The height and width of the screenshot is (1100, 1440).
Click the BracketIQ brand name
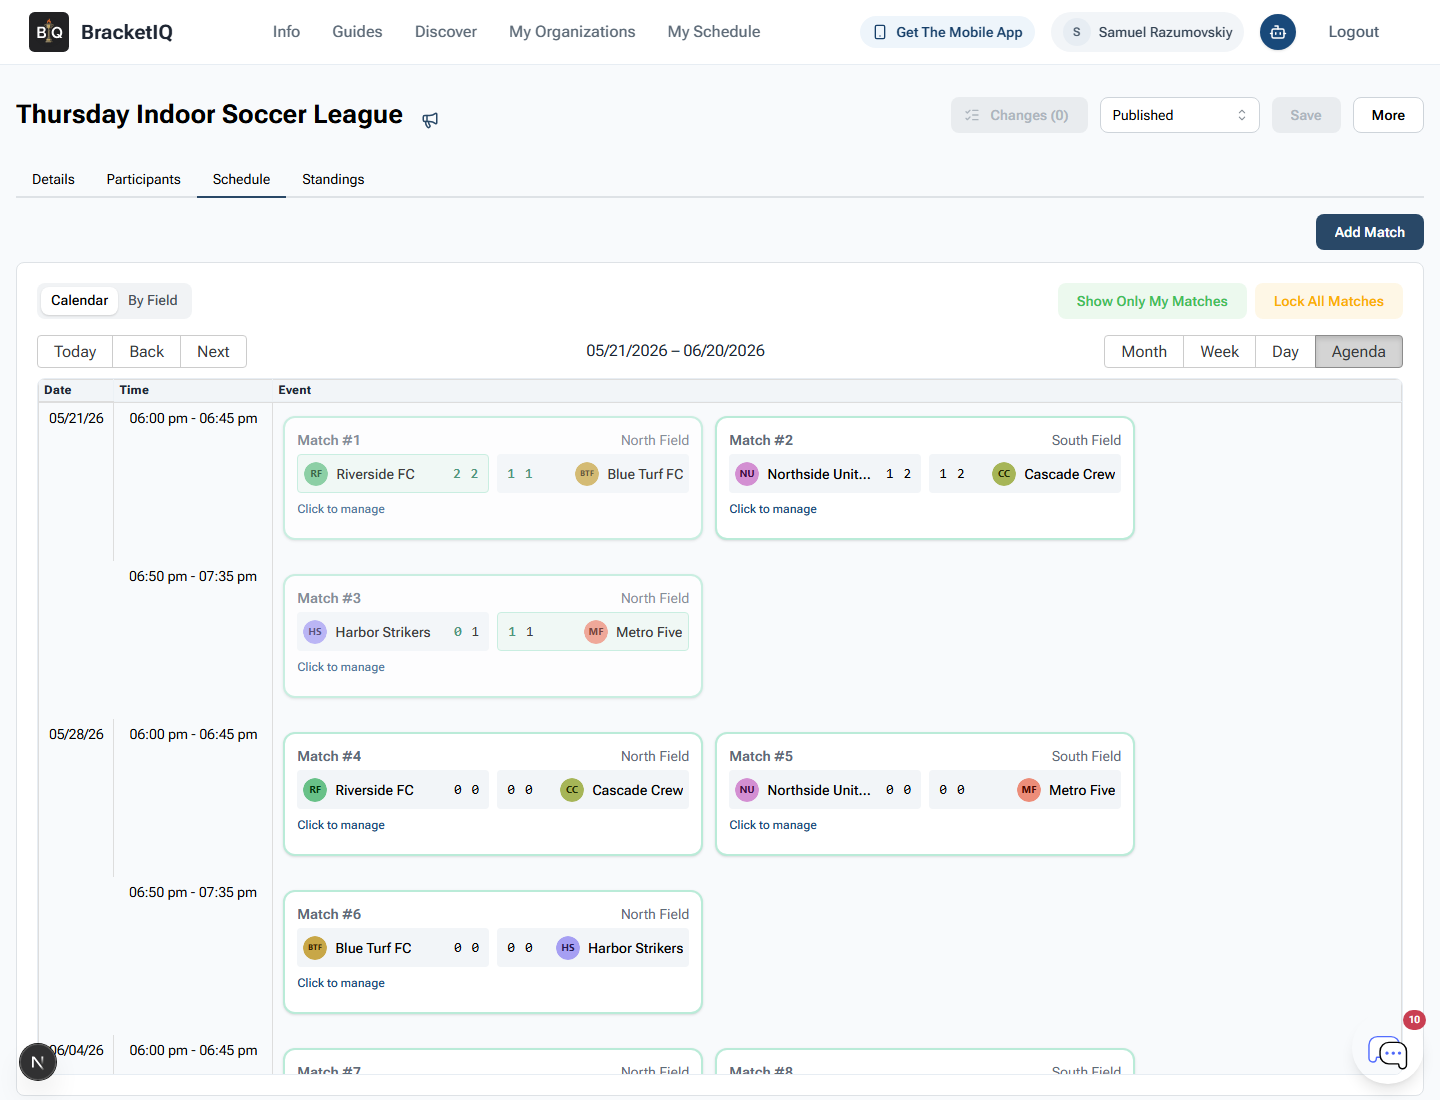tap(127, 32)
